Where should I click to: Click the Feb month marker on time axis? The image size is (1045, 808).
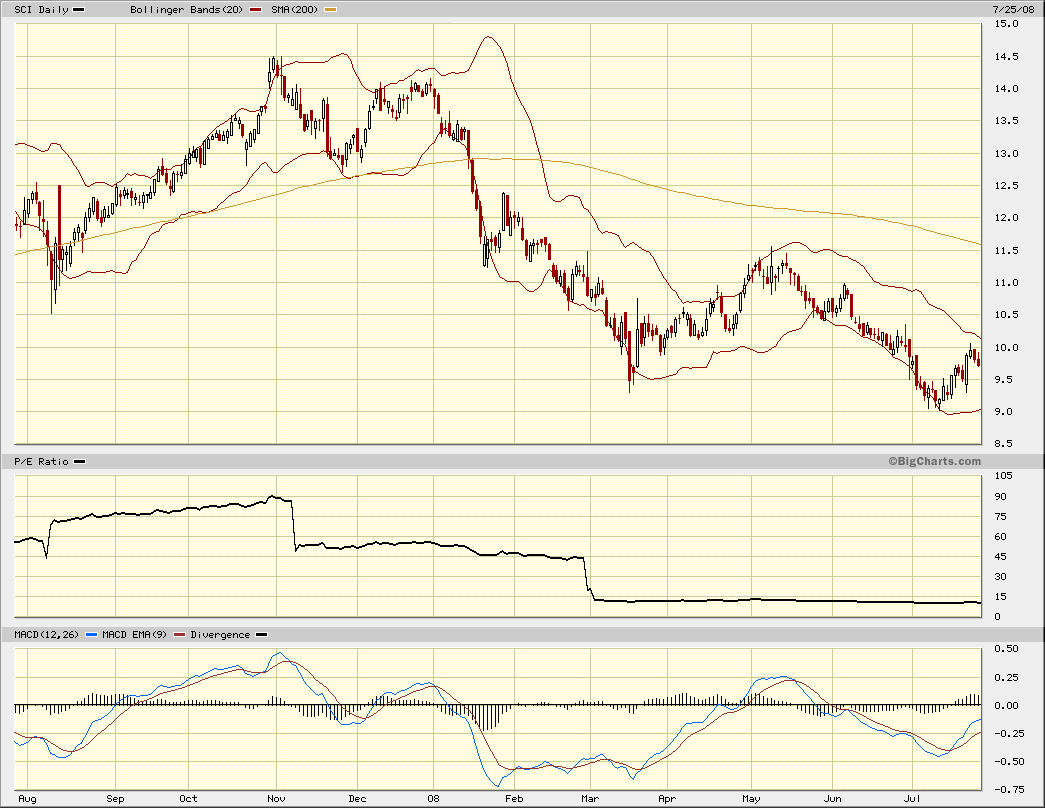pos(514,799)
